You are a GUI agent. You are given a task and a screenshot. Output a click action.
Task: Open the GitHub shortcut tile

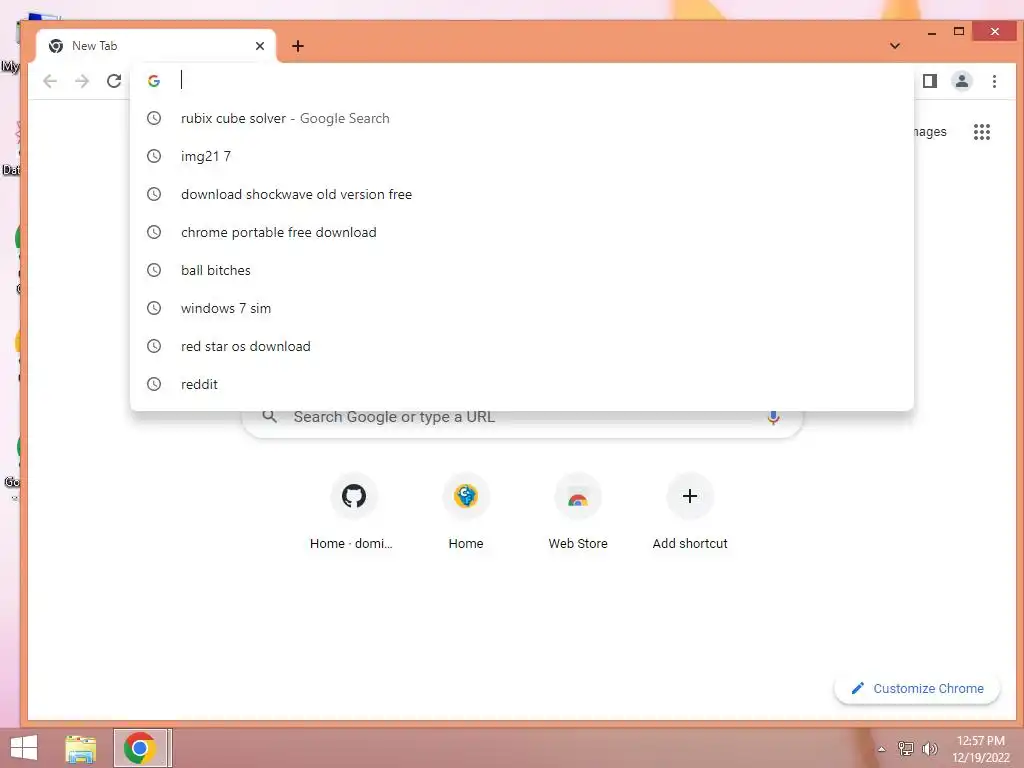[353, 511]
